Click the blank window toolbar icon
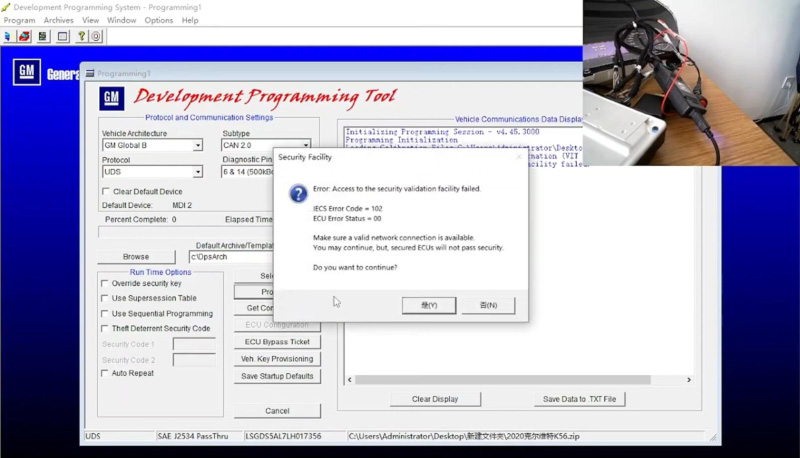Viewport: 800px width, 458px height. click(62, 37)
